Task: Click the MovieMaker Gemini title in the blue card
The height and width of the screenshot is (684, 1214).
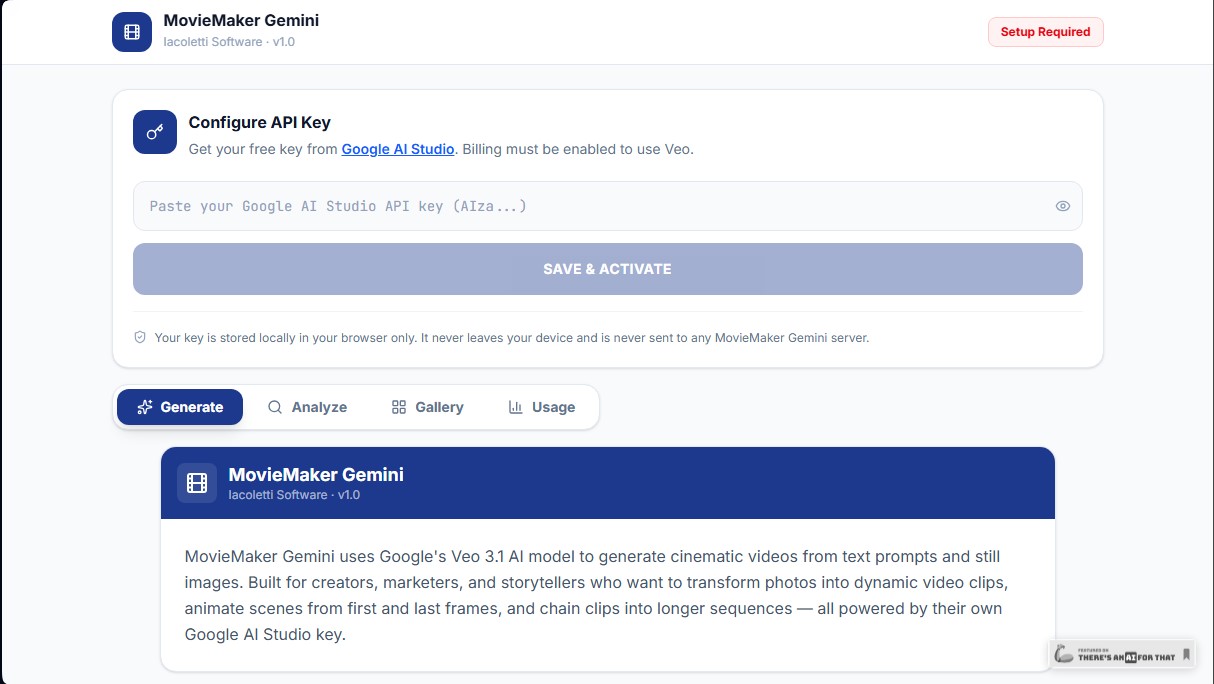Action: point(316,475)
